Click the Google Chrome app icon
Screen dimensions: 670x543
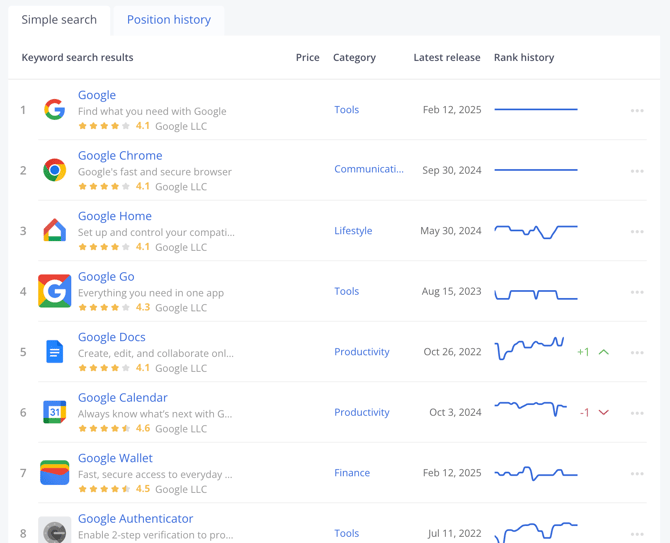(55, 170)
